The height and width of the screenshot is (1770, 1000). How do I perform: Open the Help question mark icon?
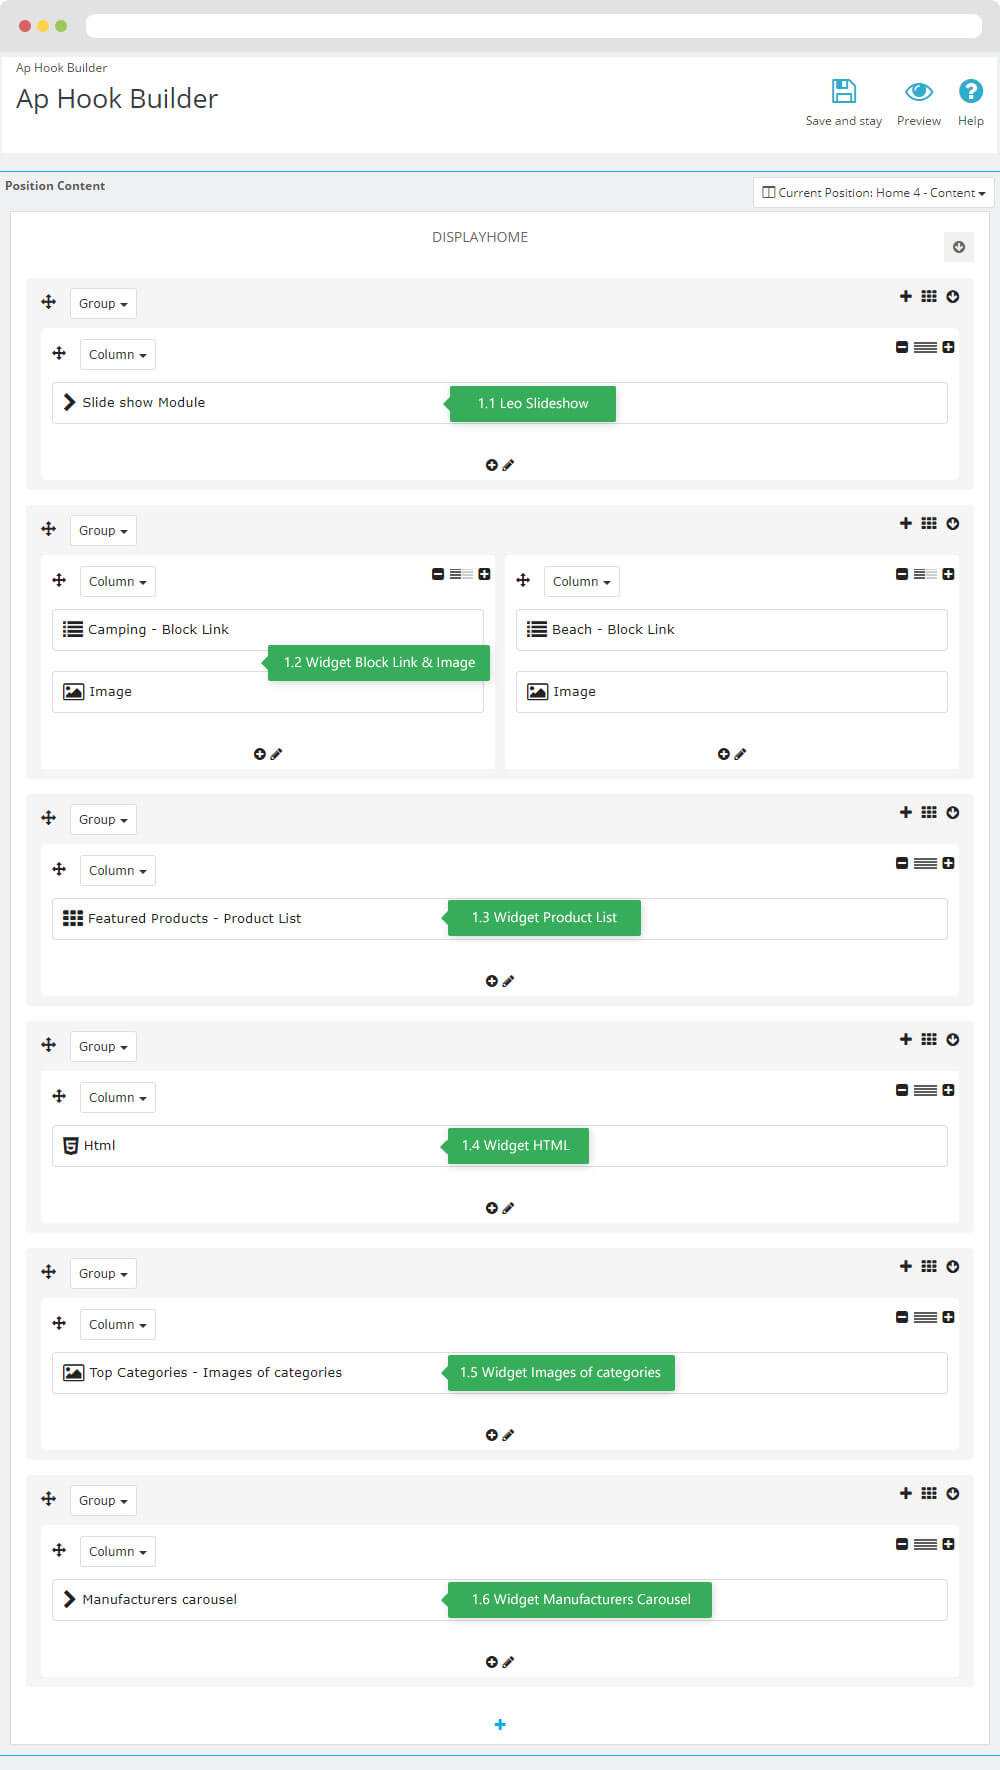tap(970, 91)
